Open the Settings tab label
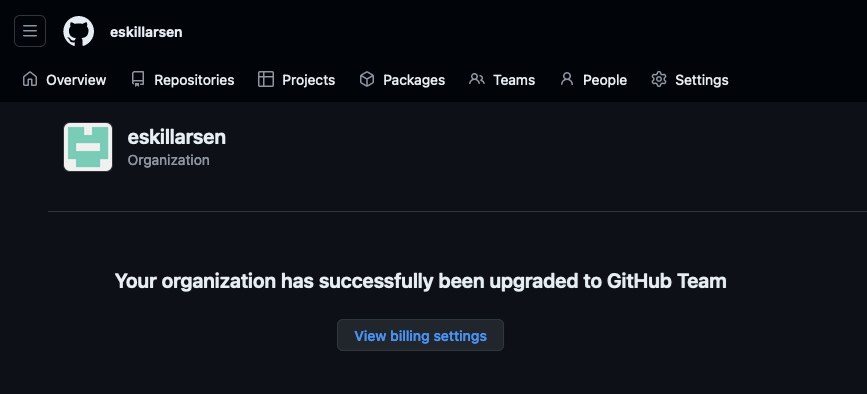Screen dimensions: 867x394 click(702, 80)
